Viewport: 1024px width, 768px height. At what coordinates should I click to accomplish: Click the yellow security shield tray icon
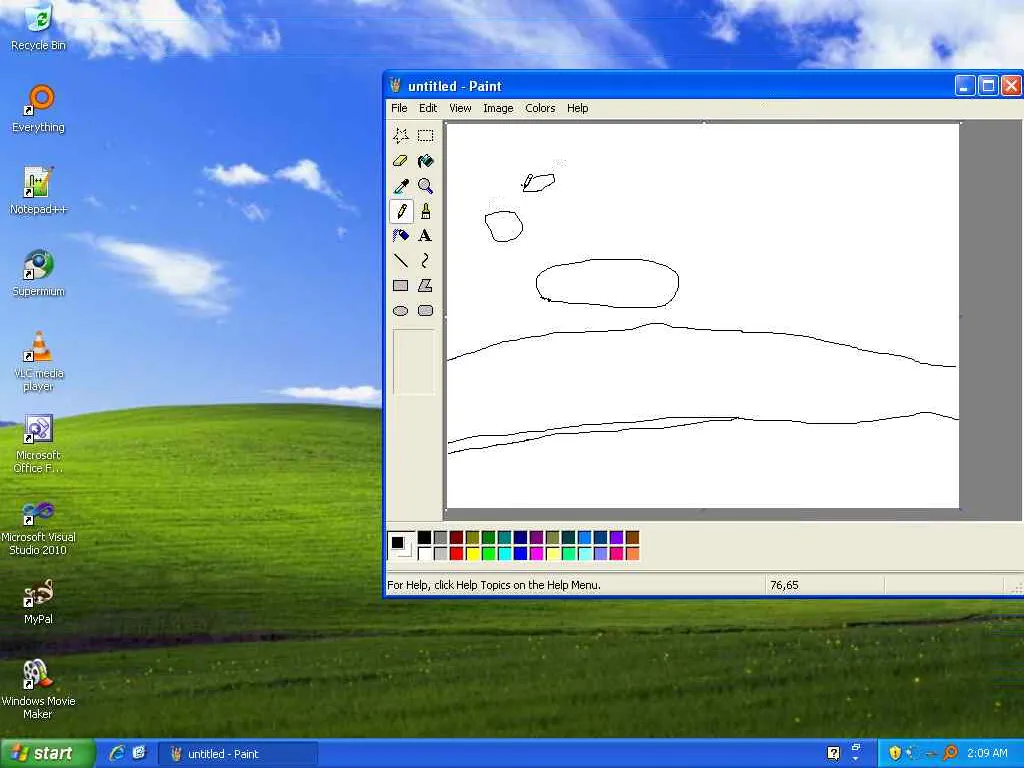click(x=895, y=753)
